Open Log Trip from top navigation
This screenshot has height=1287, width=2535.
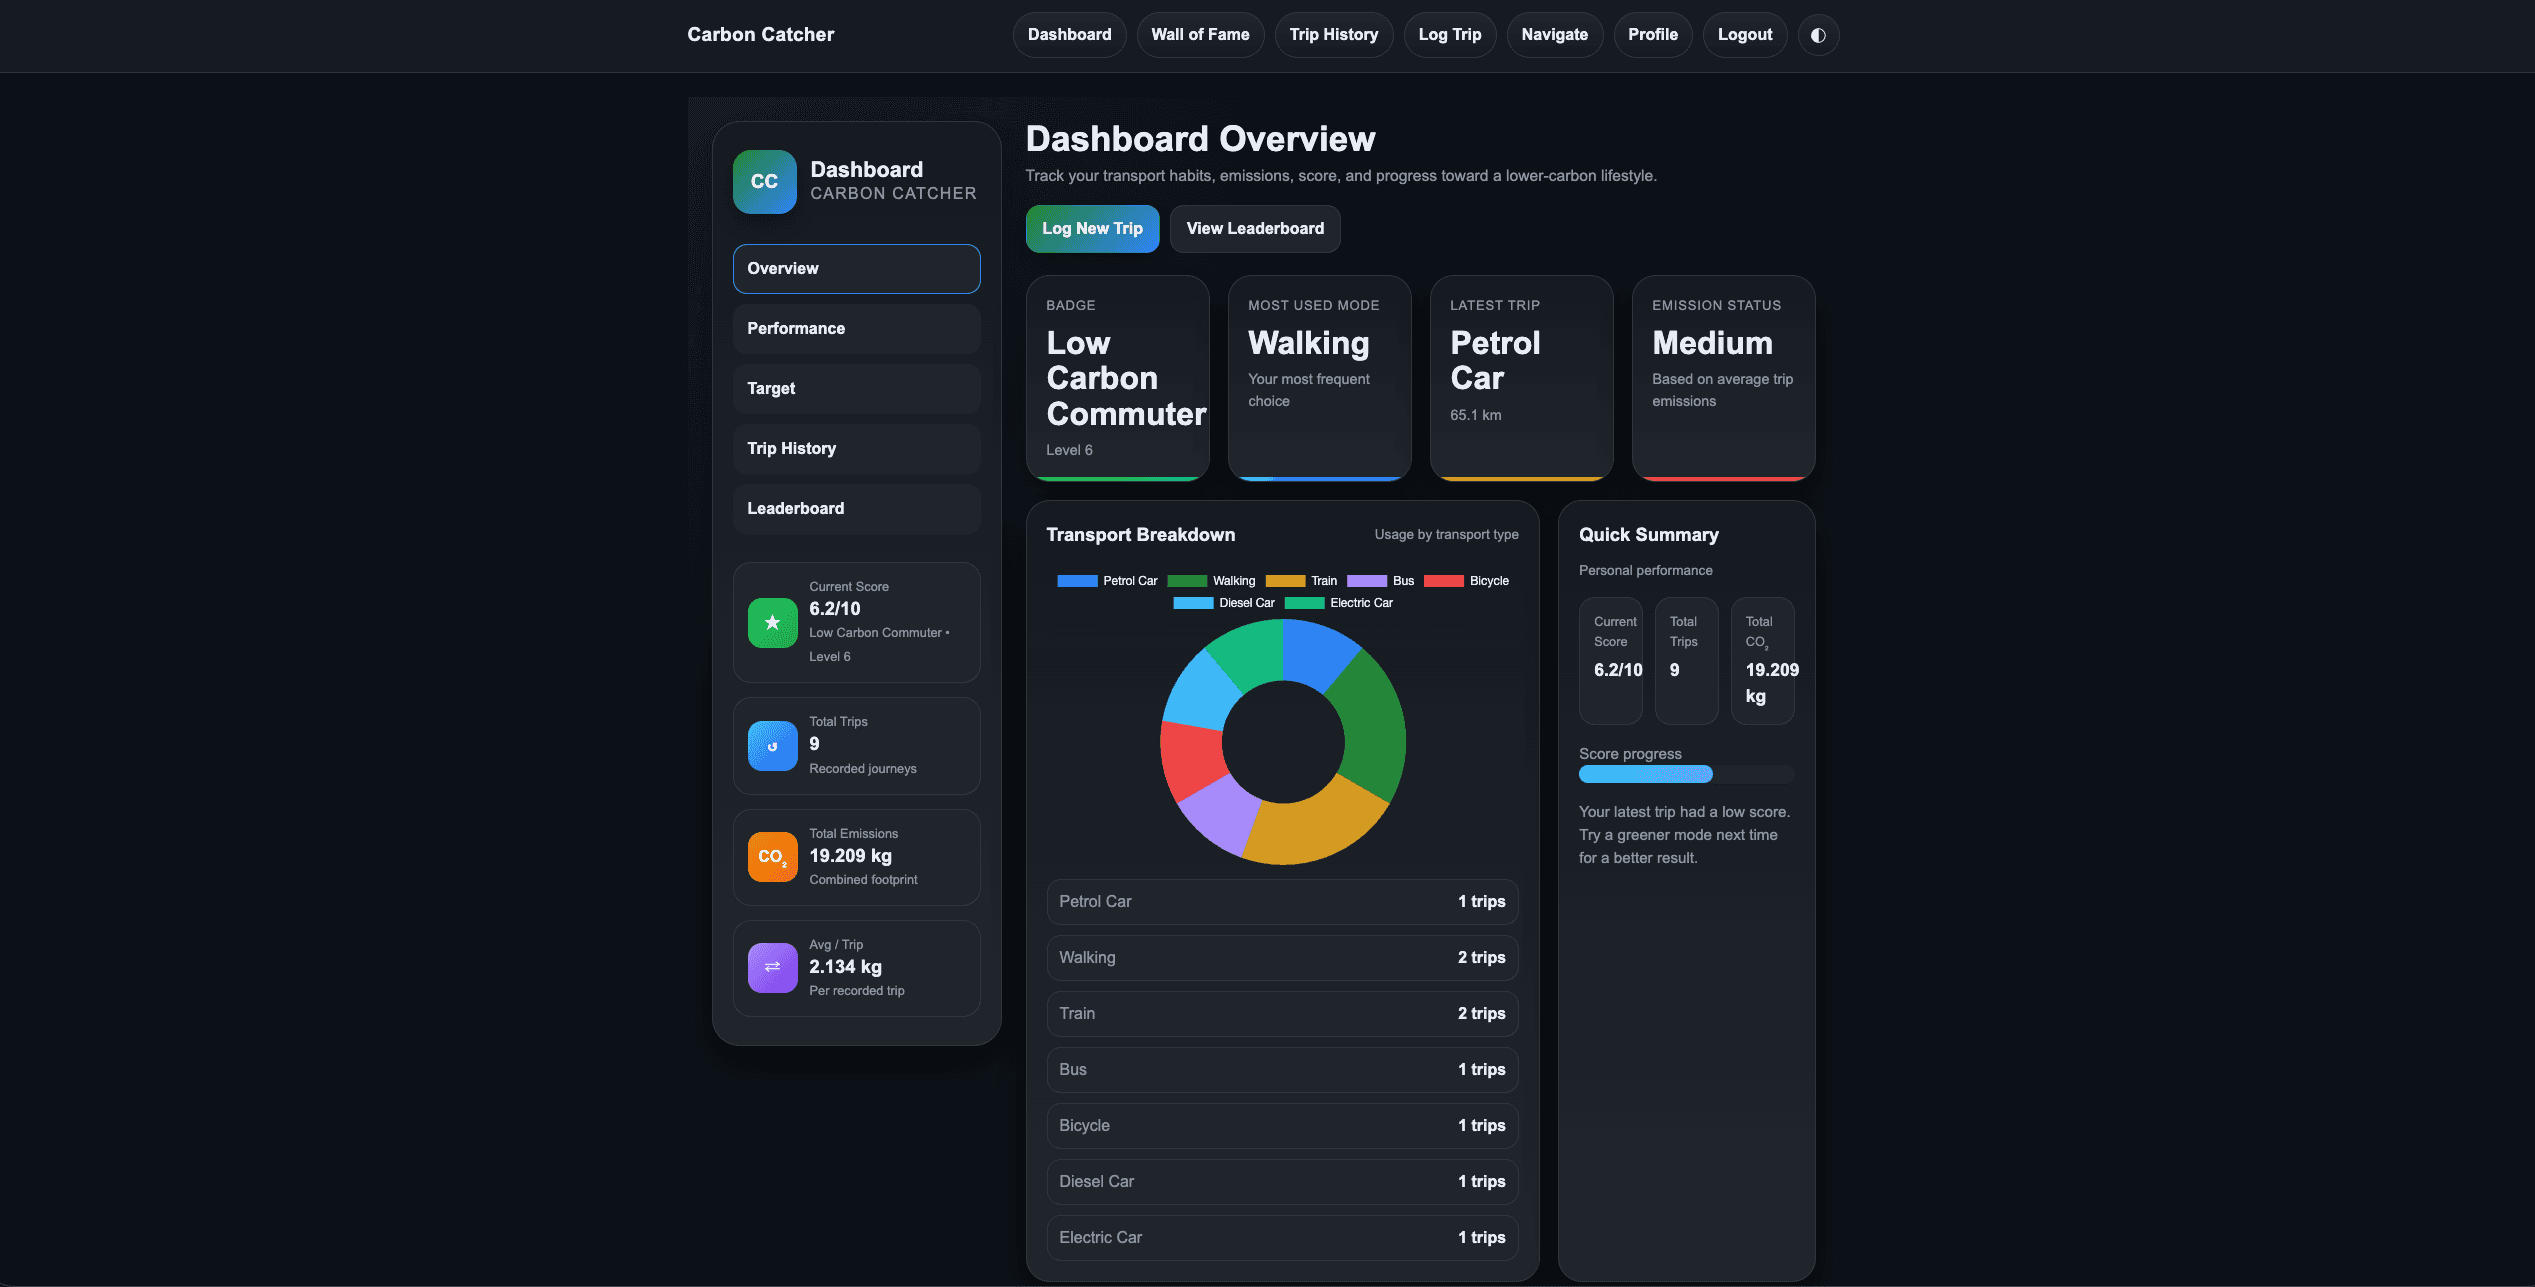point(1450,35)
